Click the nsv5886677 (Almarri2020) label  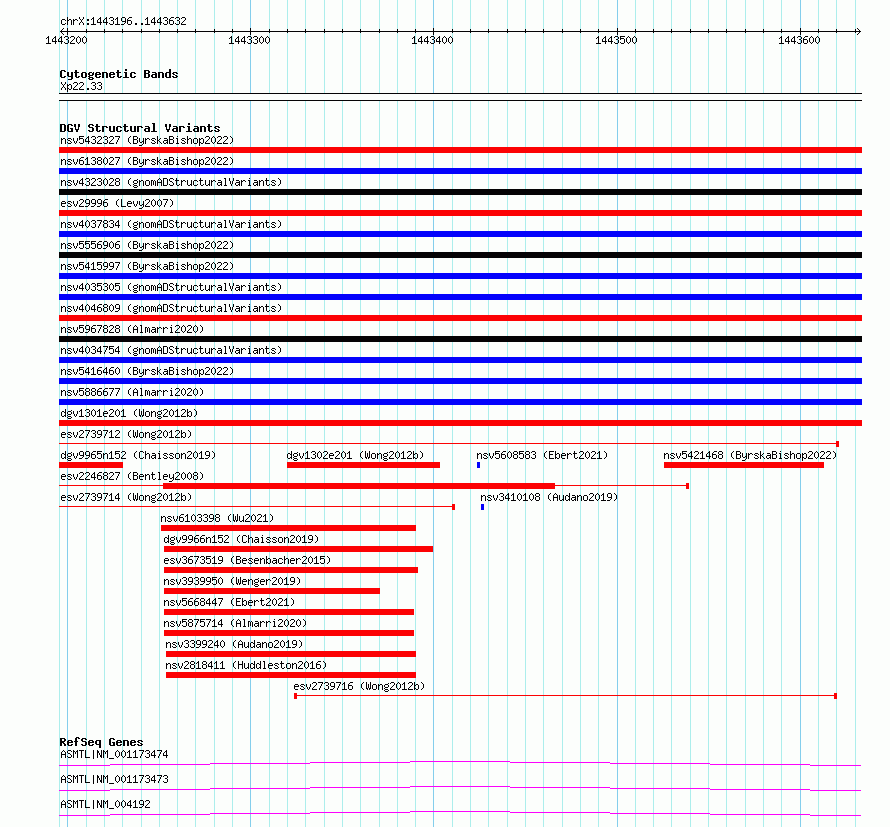point(132,392)
